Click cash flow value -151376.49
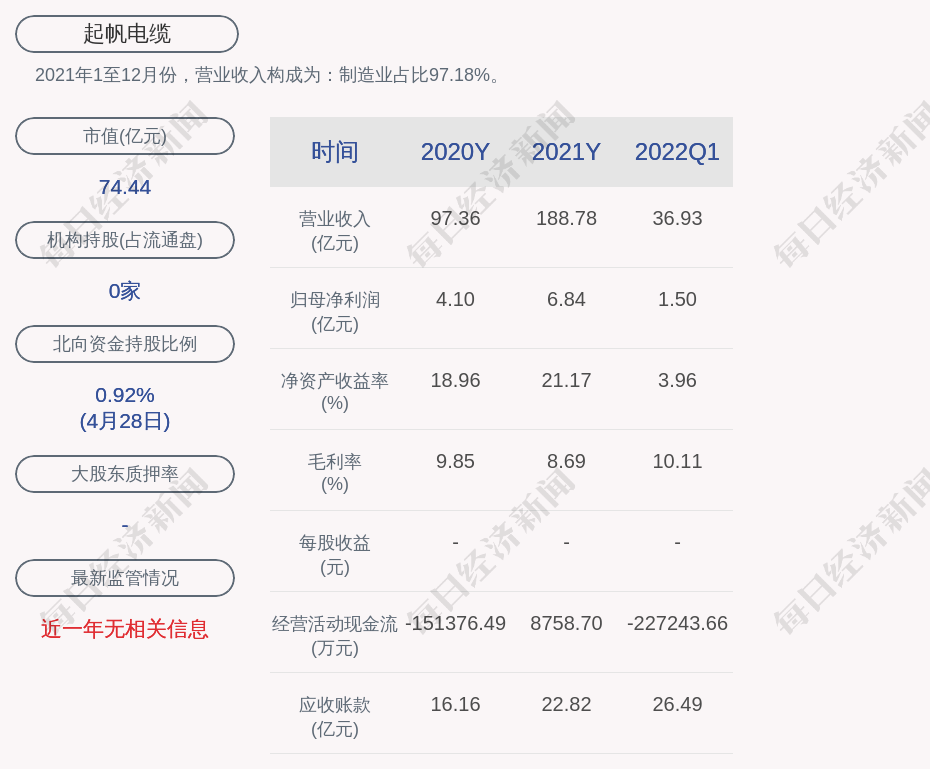This screenshot has width=930, height=769. point(455,623)
